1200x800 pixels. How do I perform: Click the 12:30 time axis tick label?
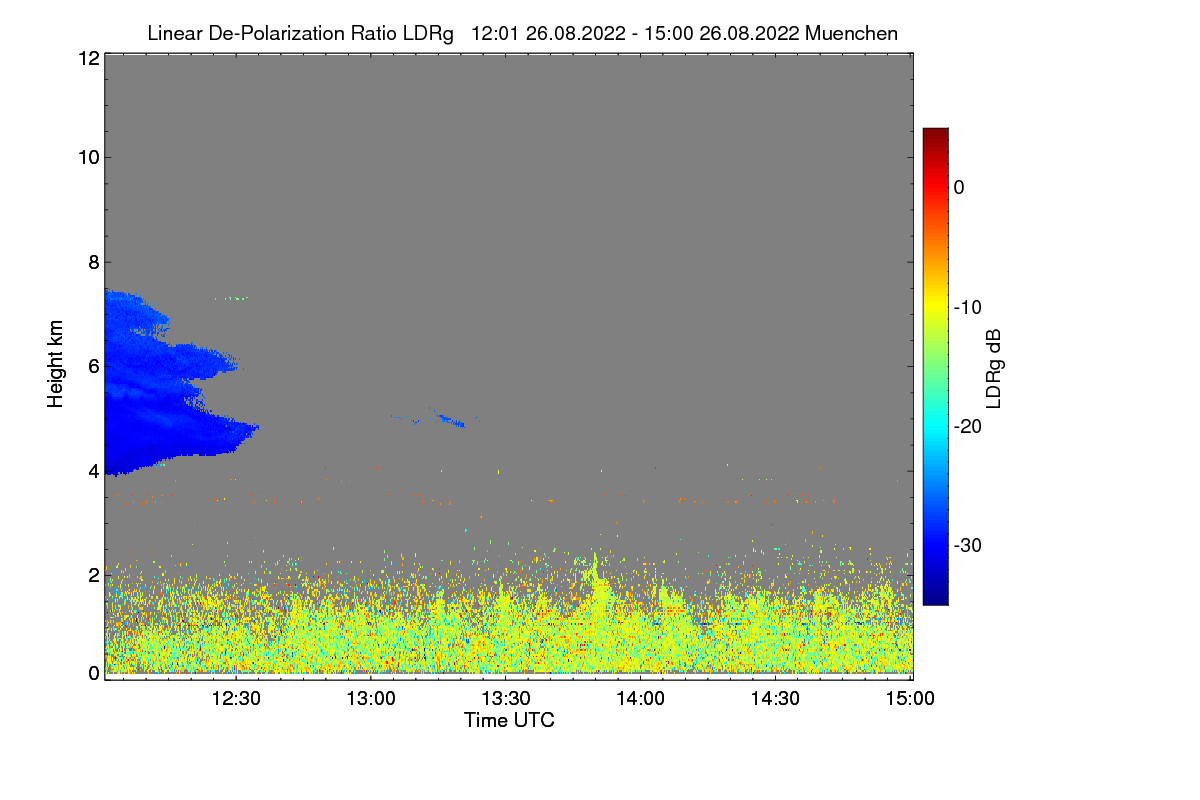tap(236, 699)
